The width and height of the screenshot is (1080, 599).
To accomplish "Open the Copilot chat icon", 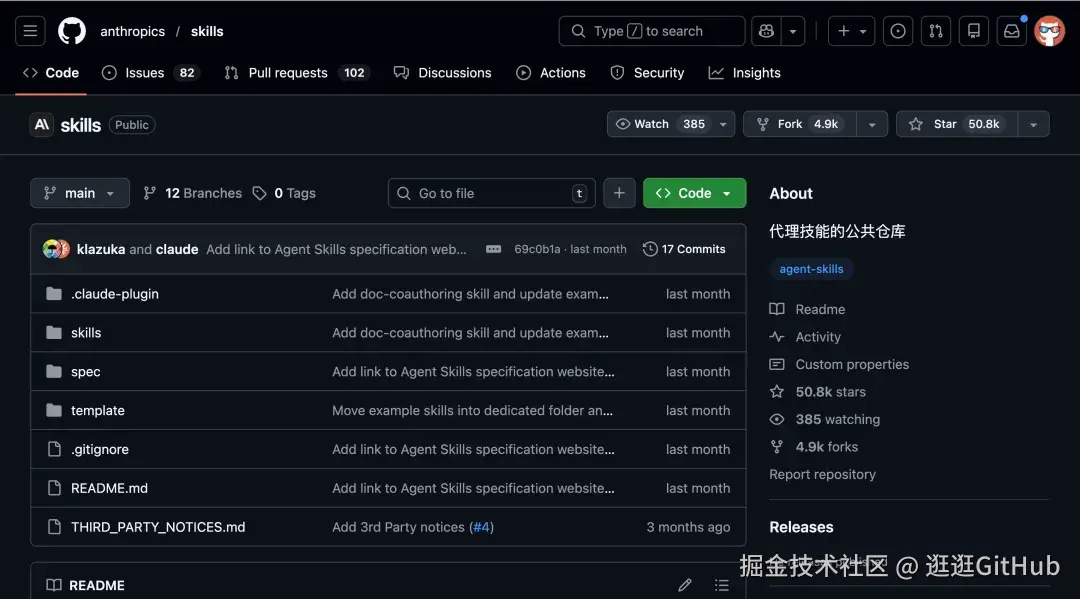I will coord(766,31).
